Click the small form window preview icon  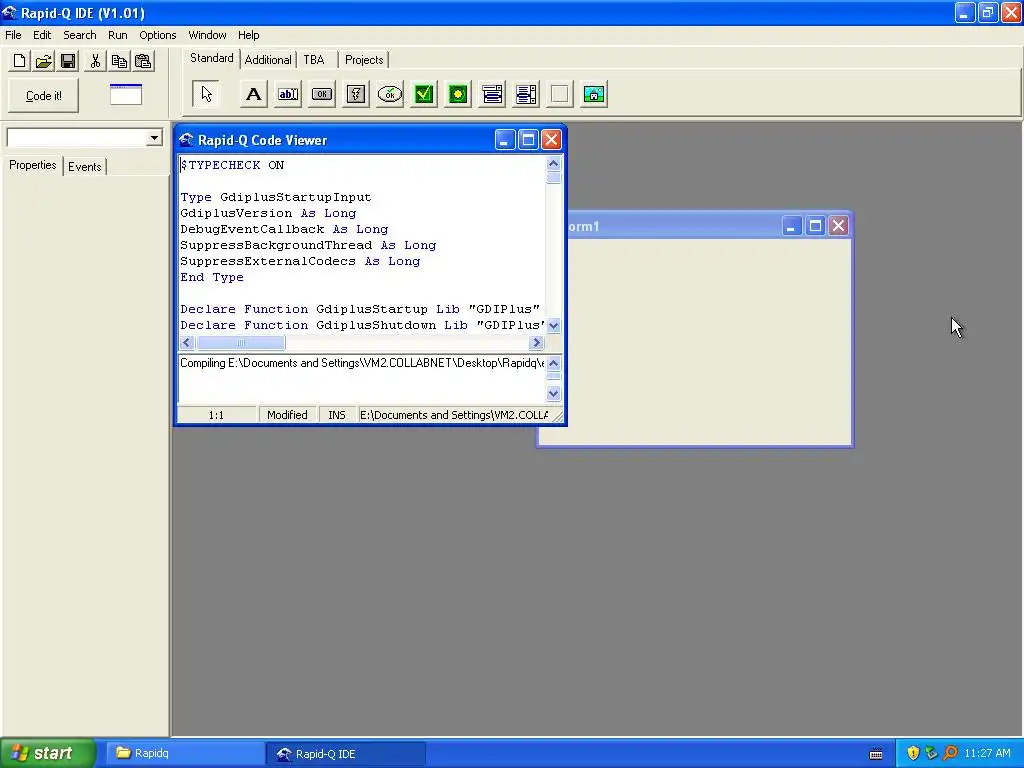pos(125,95)
